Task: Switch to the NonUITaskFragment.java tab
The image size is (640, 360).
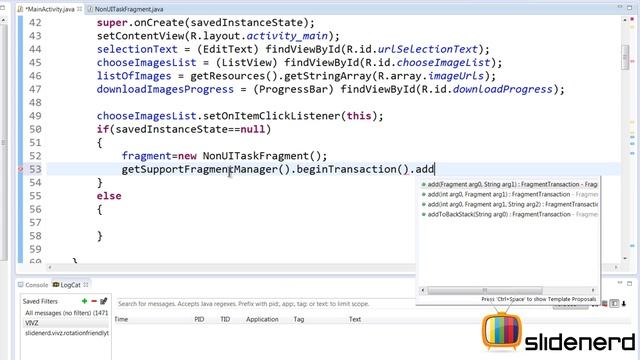Action: click(126, 9)
